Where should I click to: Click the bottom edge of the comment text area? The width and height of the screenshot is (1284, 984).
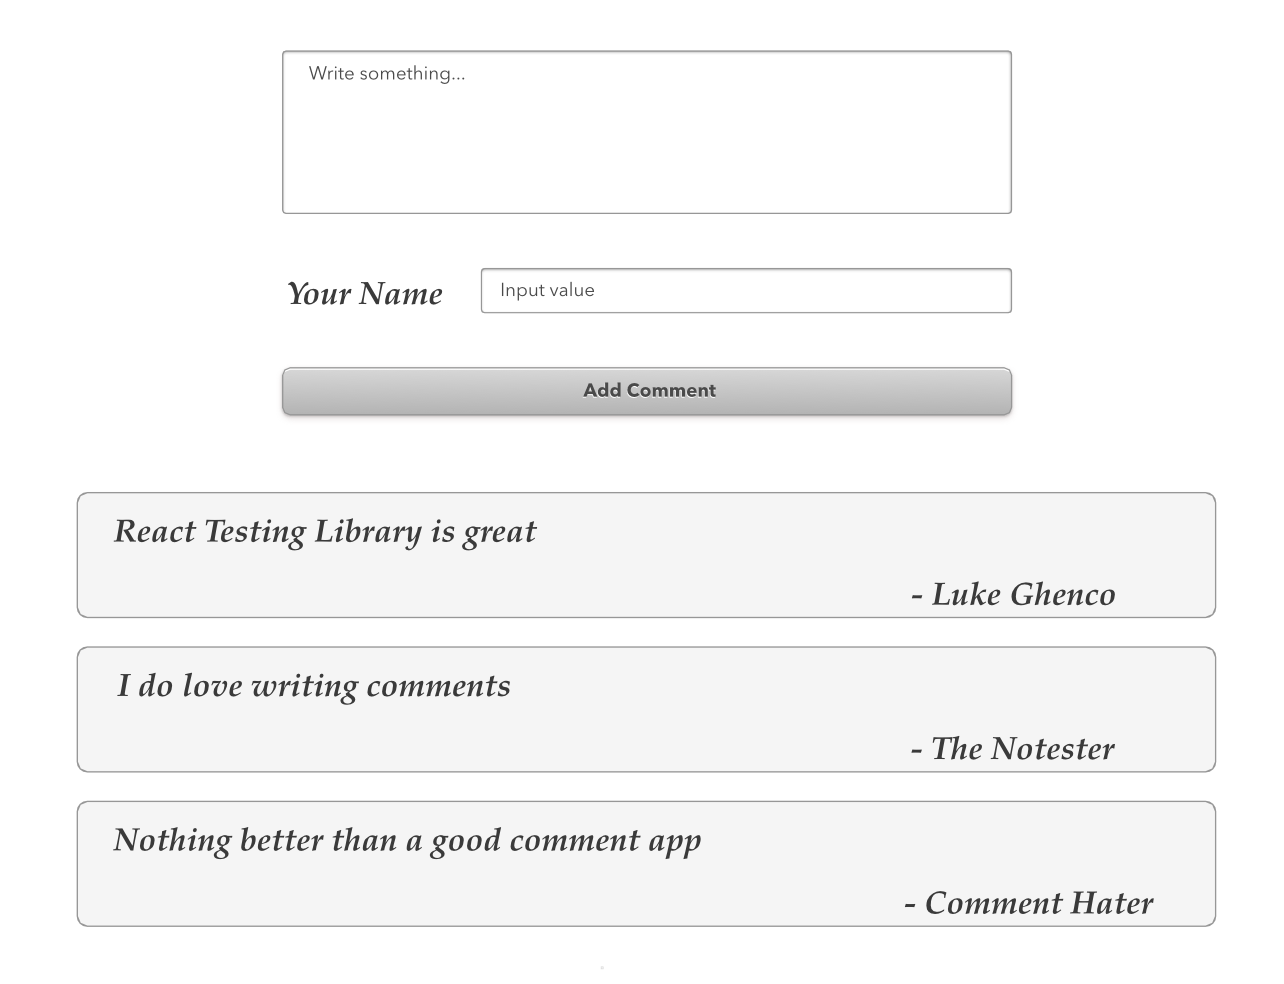(646, 211)
